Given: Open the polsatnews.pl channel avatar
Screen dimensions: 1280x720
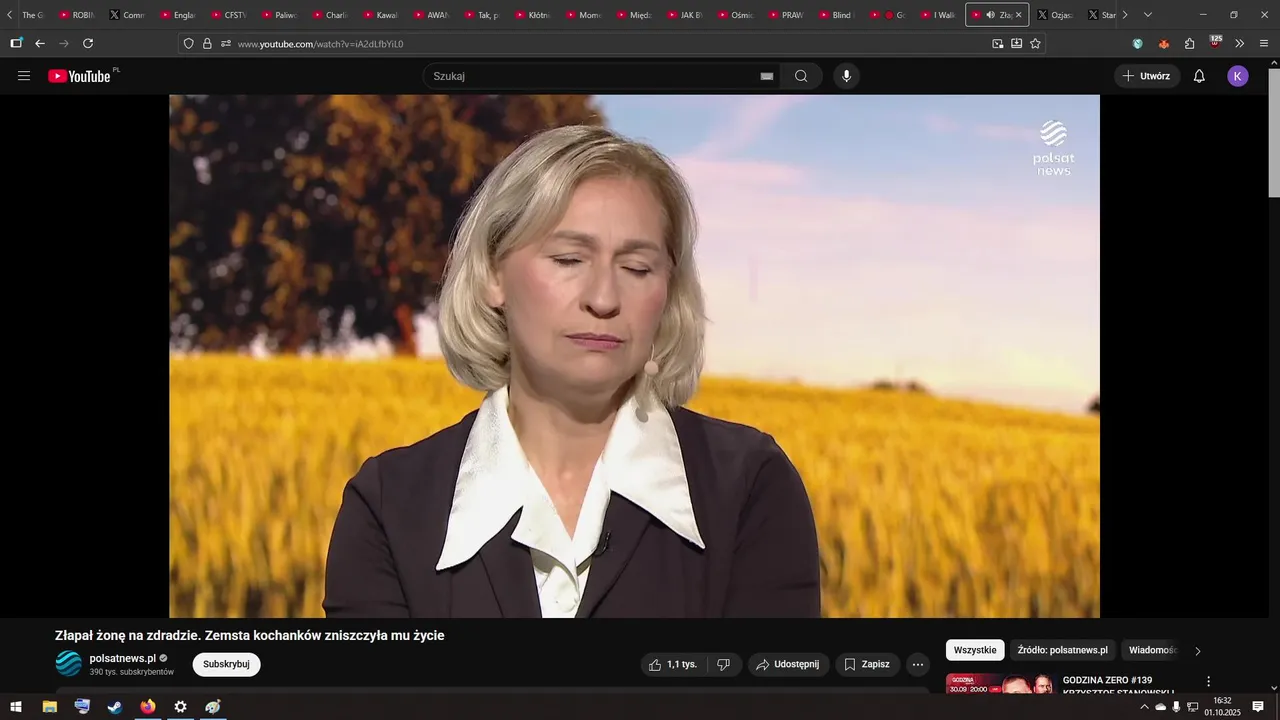Looking at the screenshot, I should pyautogui.click(x=68, y=664).
